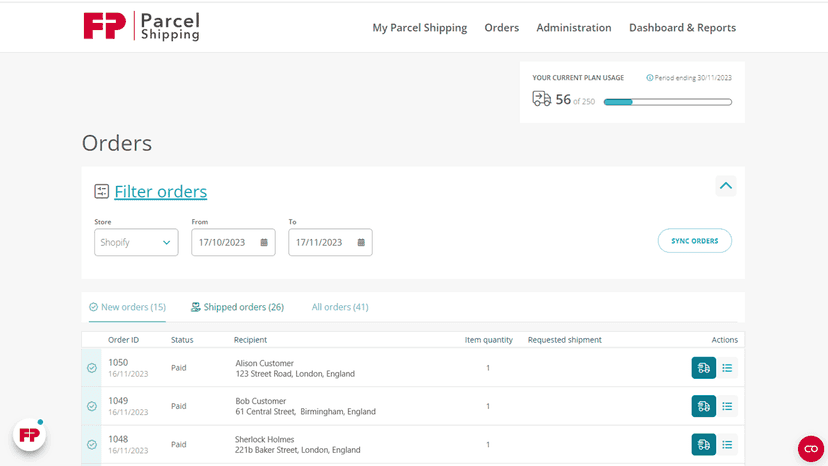The height and width of the screenshot is (466, 828).
Task: Toggle the check circle for order 1050
Action: point(92,368)
